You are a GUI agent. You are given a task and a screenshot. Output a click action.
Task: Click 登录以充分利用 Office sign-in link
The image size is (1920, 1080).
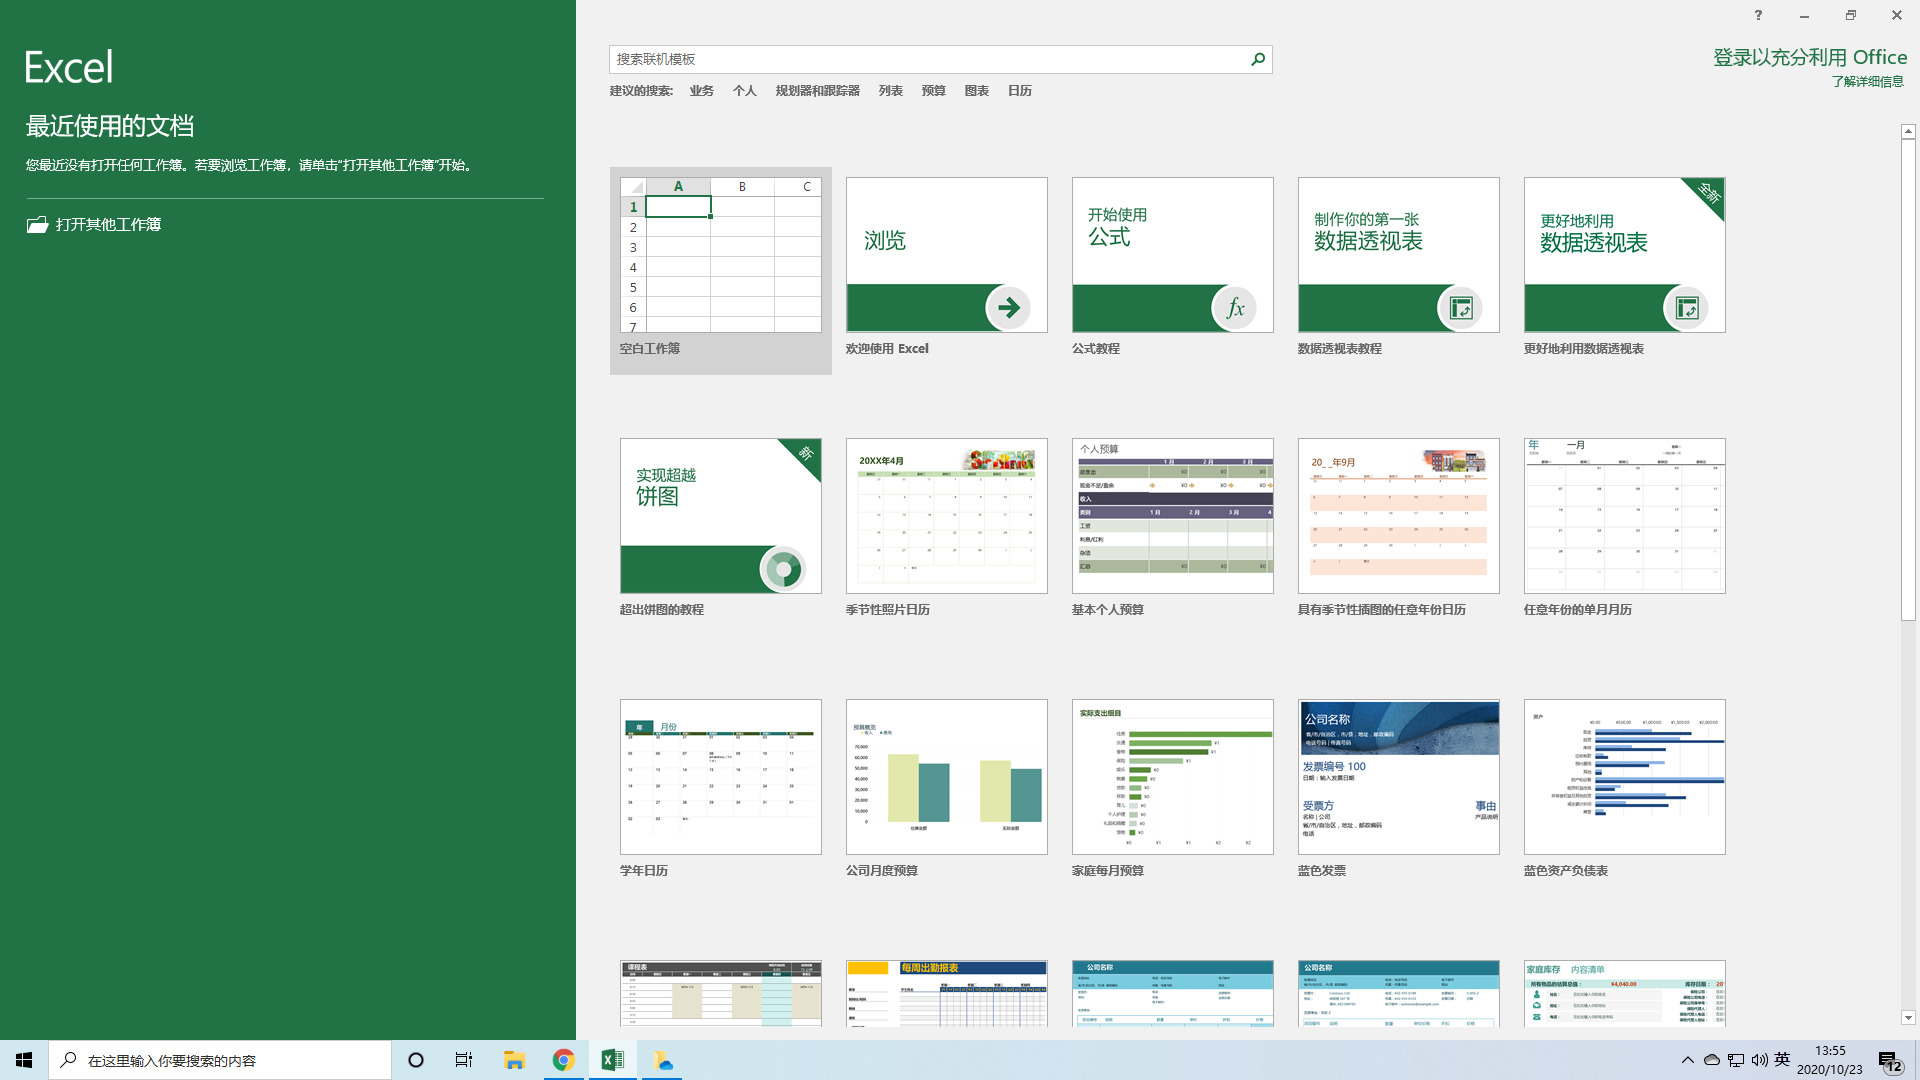[x=1810, y=58]
